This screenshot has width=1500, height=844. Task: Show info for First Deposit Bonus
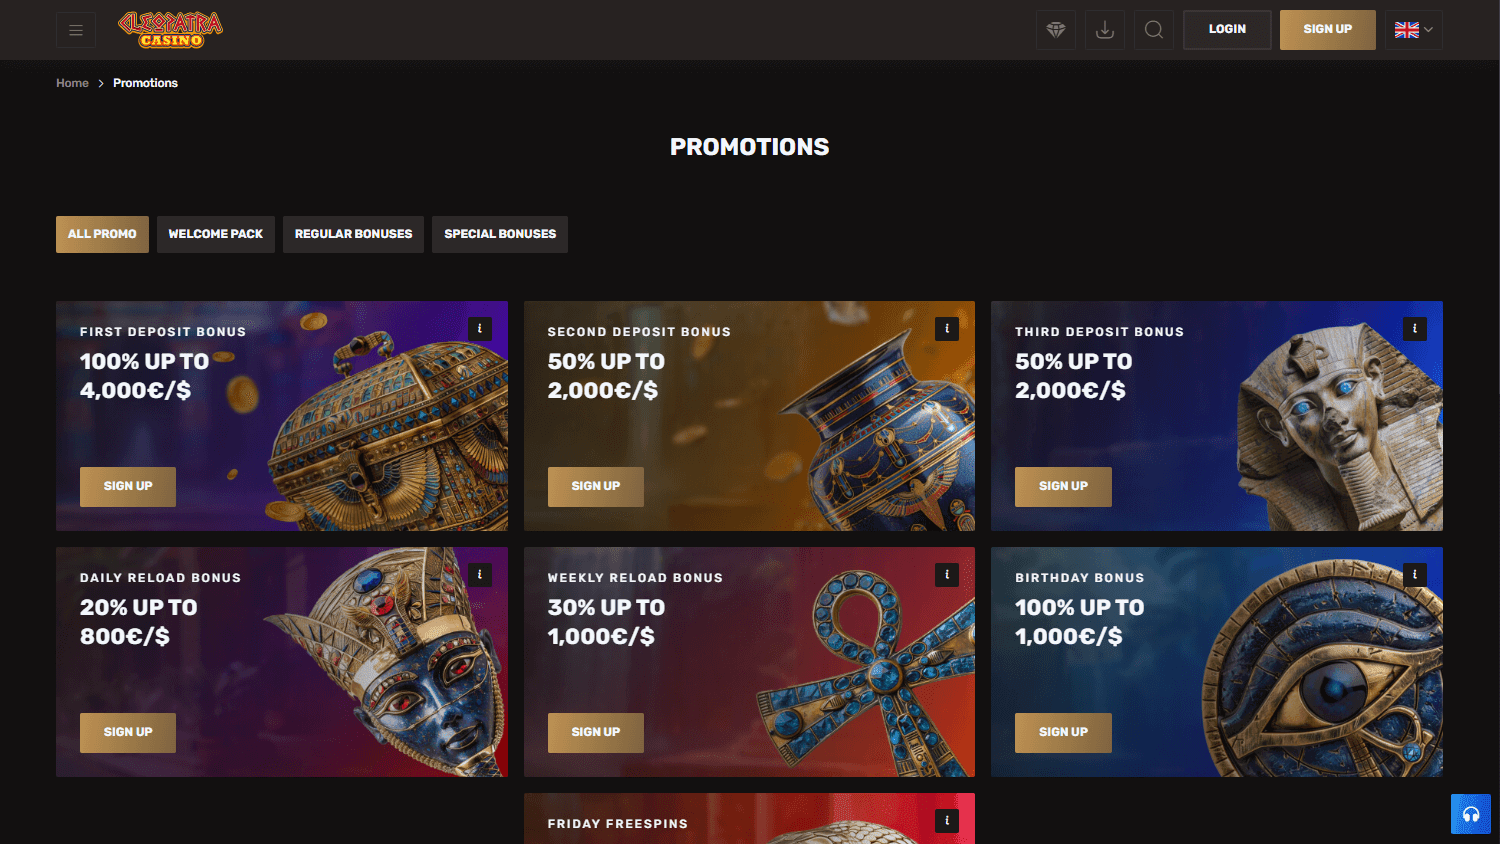click(480, 328)
